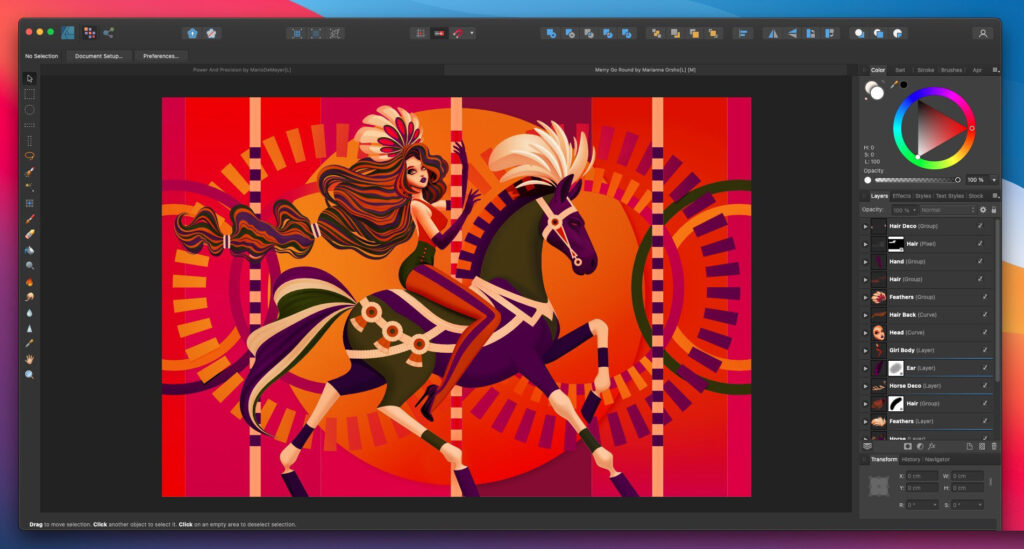The width and height of the screenshot is (1024, 549).
Task: Toggle the layer lock icon in Layers panel
Action: 994,210
